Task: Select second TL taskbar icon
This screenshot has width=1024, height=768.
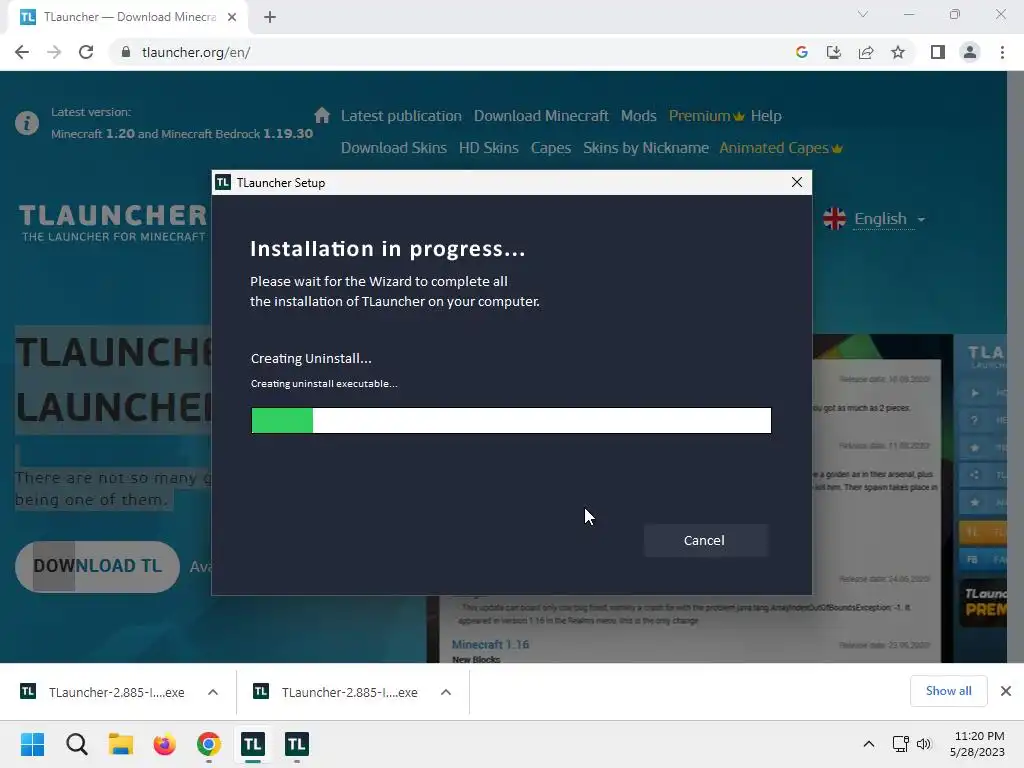Action: point(297,744)
